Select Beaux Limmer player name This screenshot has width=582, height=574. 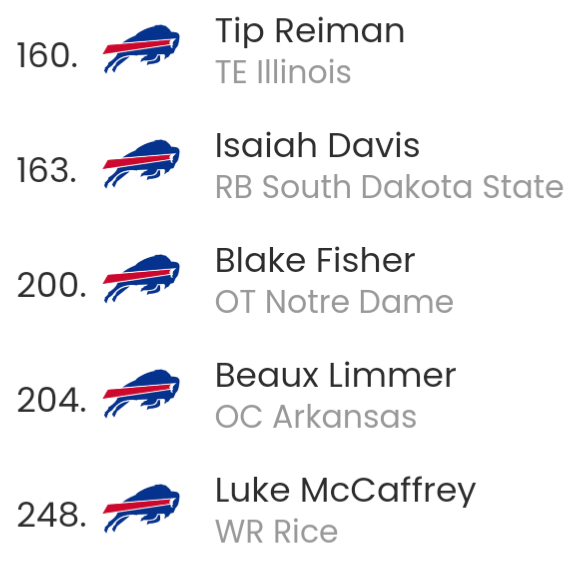tap(336, 375)
